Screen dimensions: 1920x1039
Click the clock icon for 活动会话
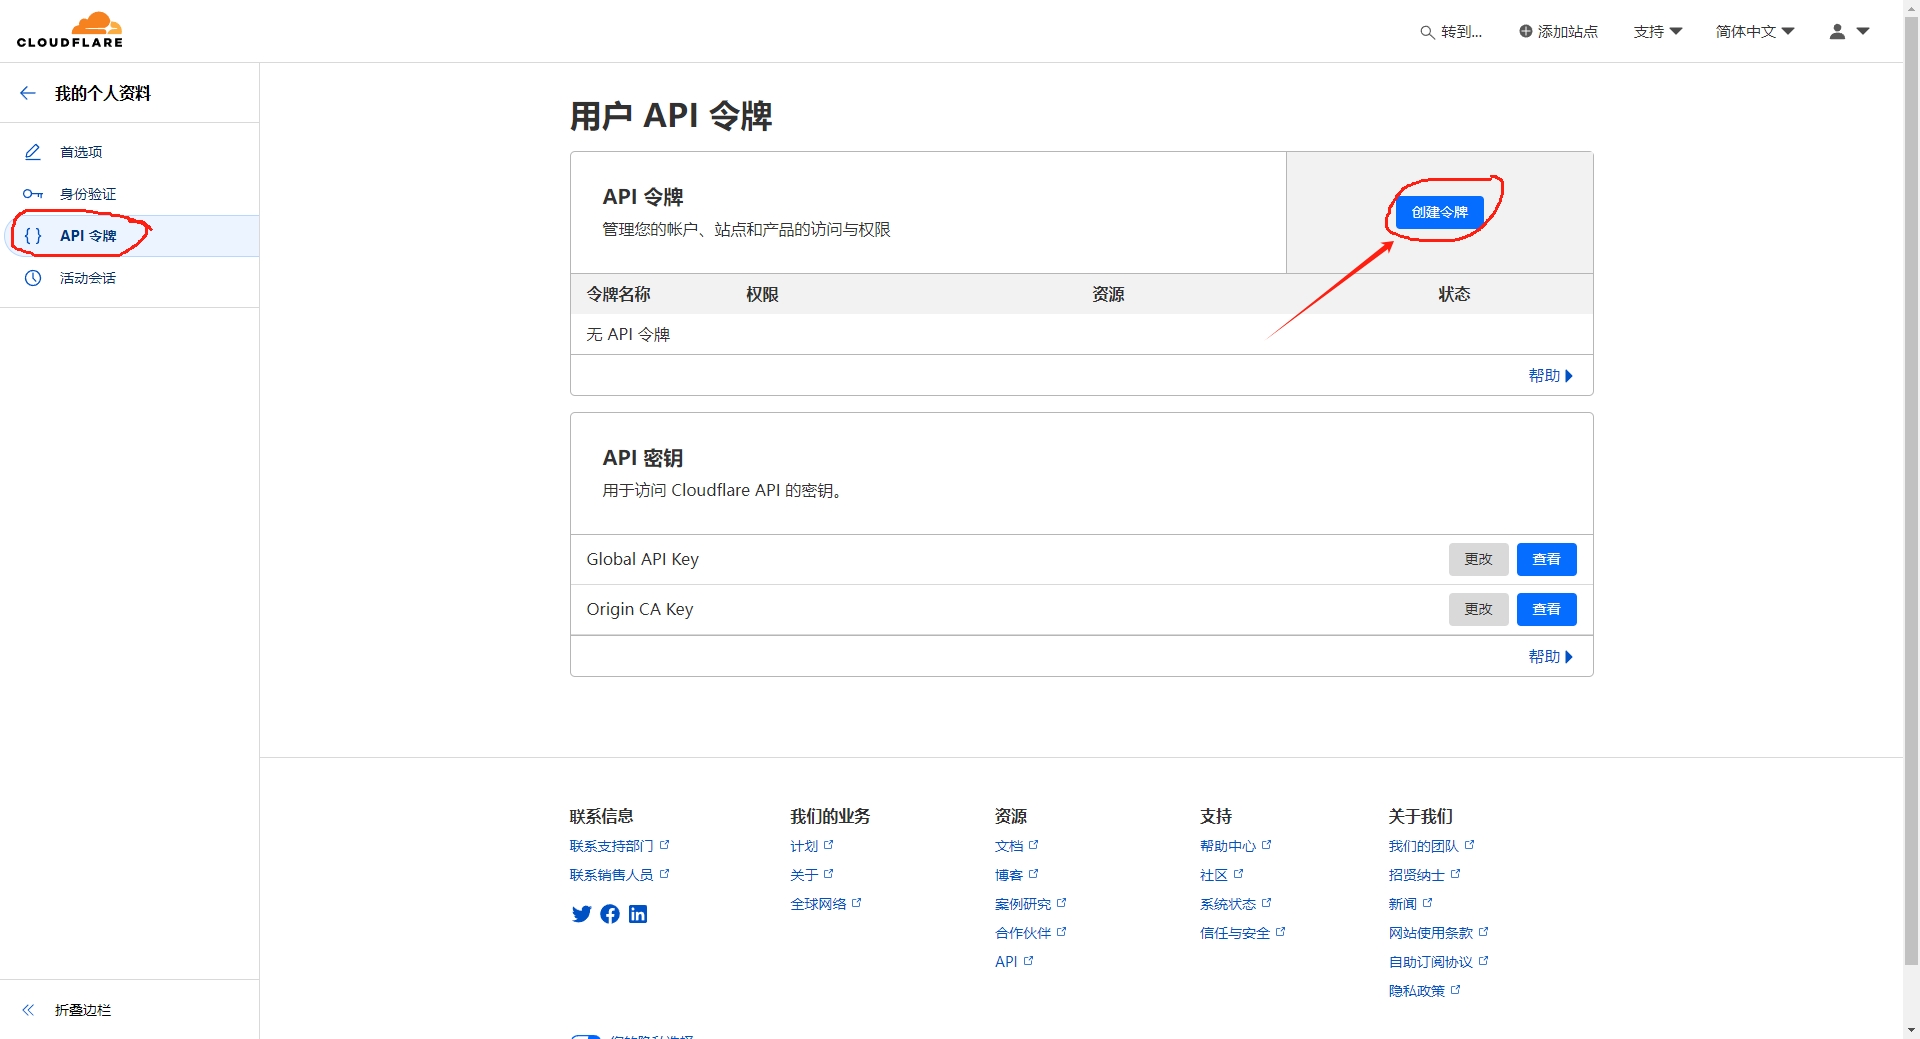(x=33, y=278)
